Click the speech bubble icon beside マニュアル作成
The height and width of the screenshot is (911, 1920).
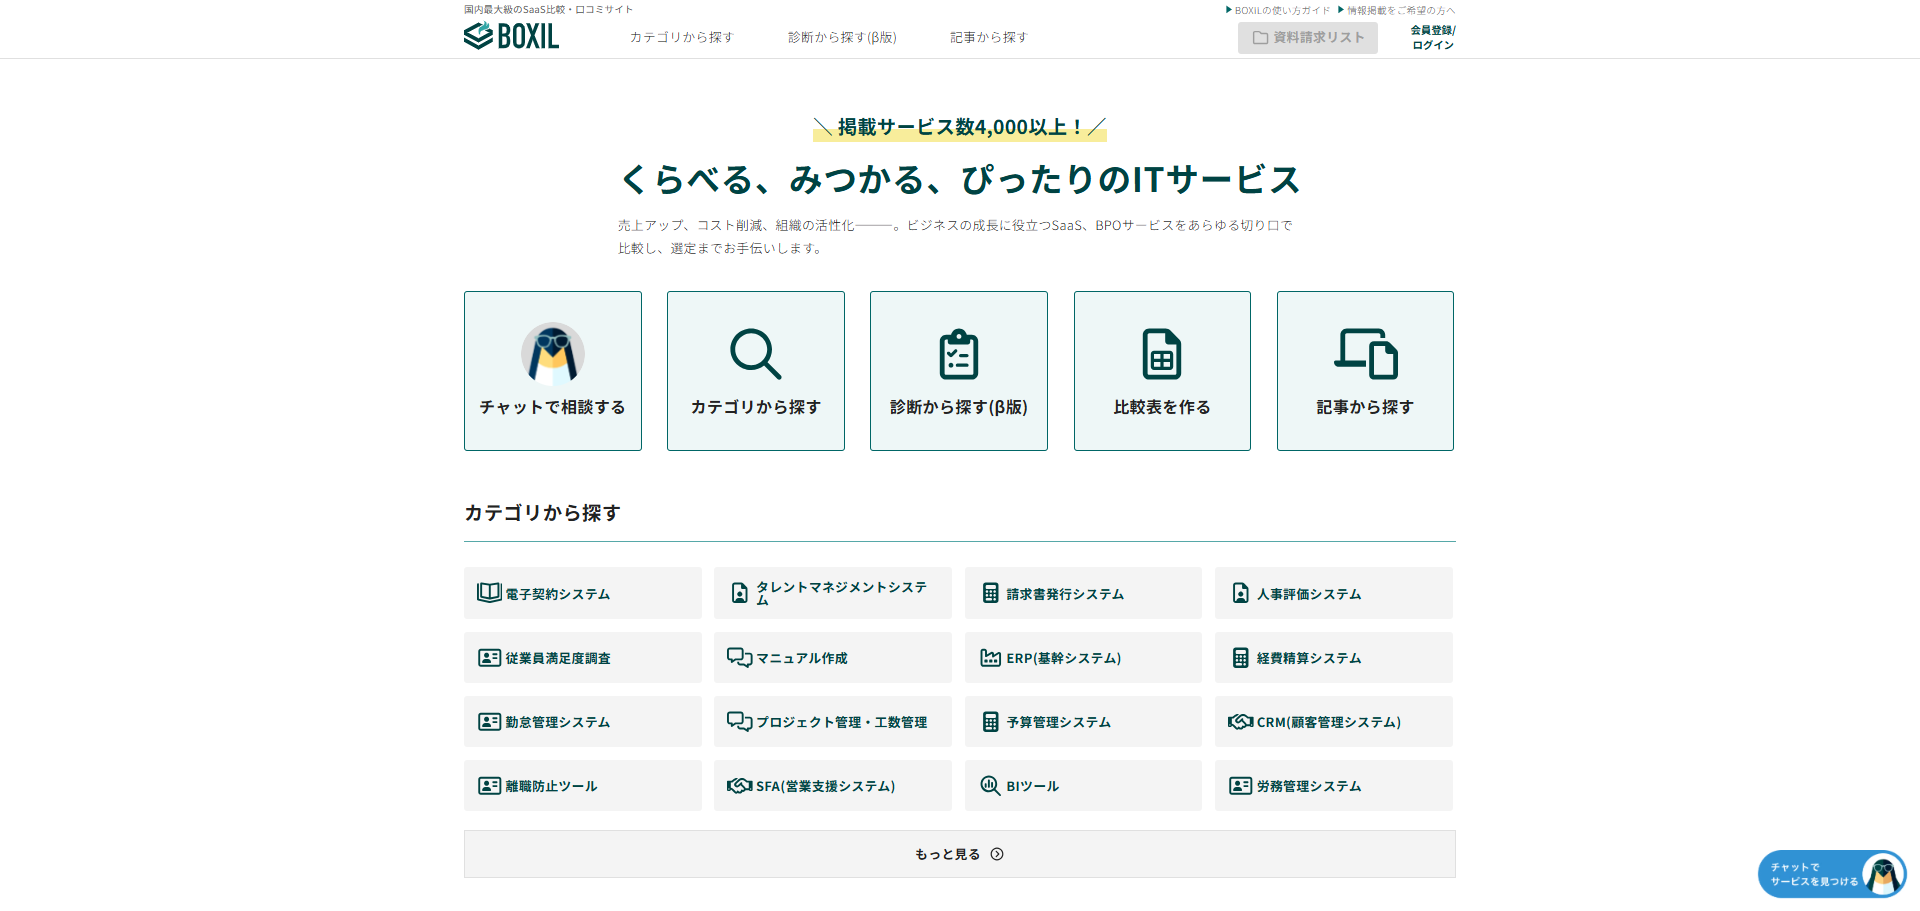point(739,657)
